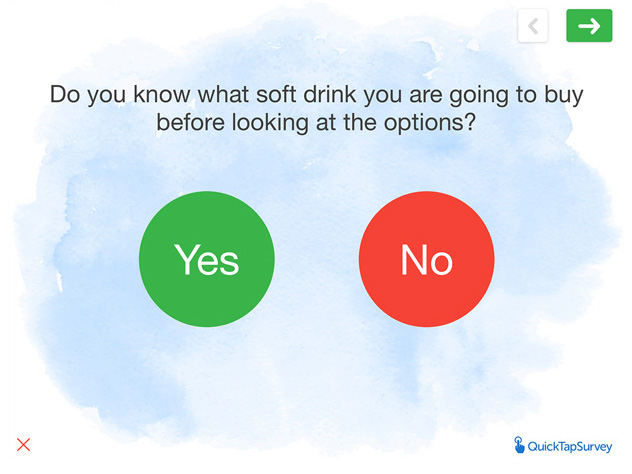Go back using the left chevron
Screen dimensions: 632x474
533,26
